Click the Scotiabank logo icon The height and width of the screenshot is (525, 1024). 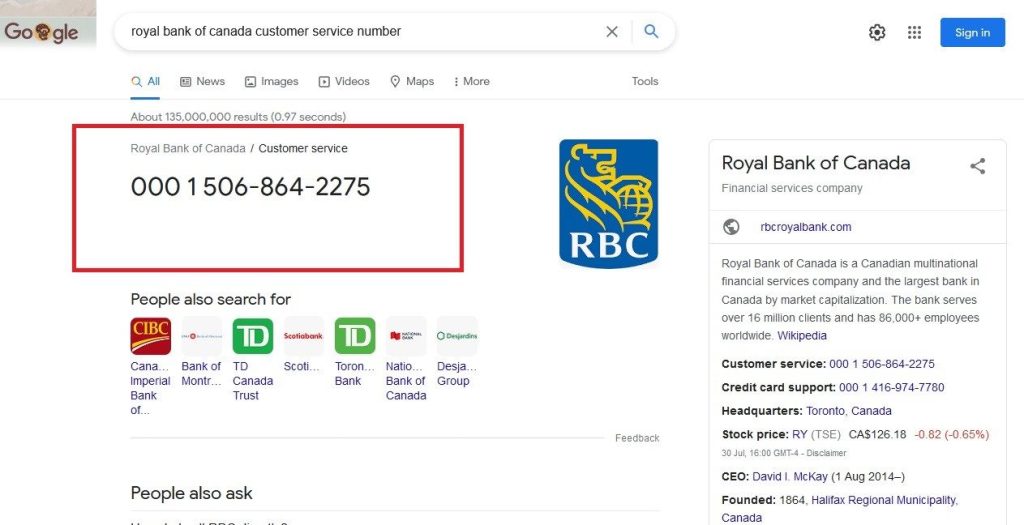coord(304,336)
